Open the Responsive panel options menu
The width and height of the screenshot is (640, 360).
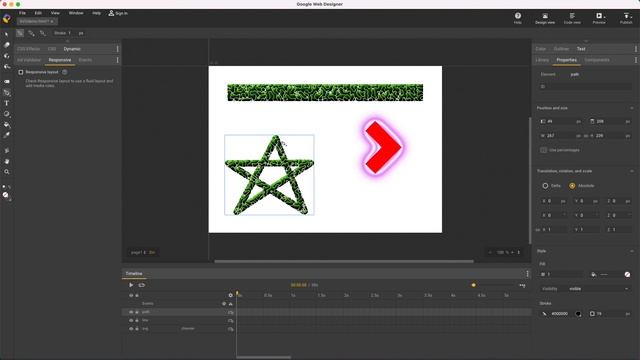pyautogui.click(x=118, y=60)
